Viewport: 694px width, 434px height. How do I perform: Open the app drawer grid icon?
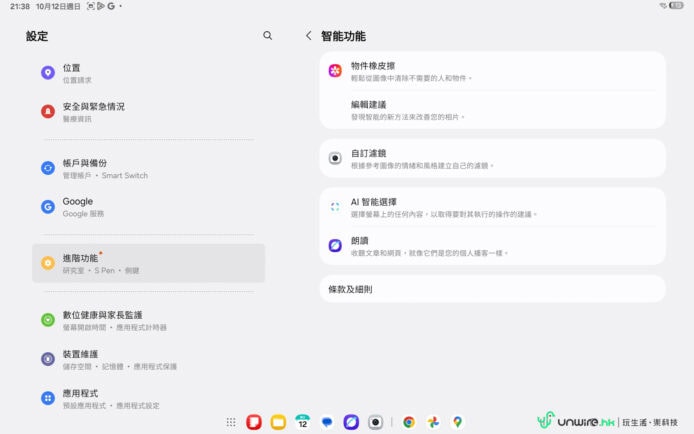231,422
